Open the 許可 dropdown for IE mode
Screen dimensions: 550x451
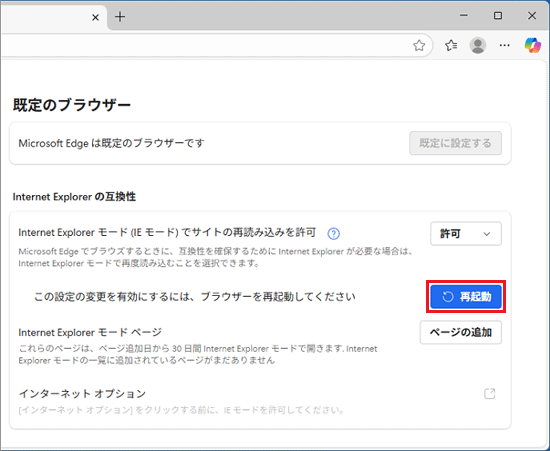coord(466,234)
